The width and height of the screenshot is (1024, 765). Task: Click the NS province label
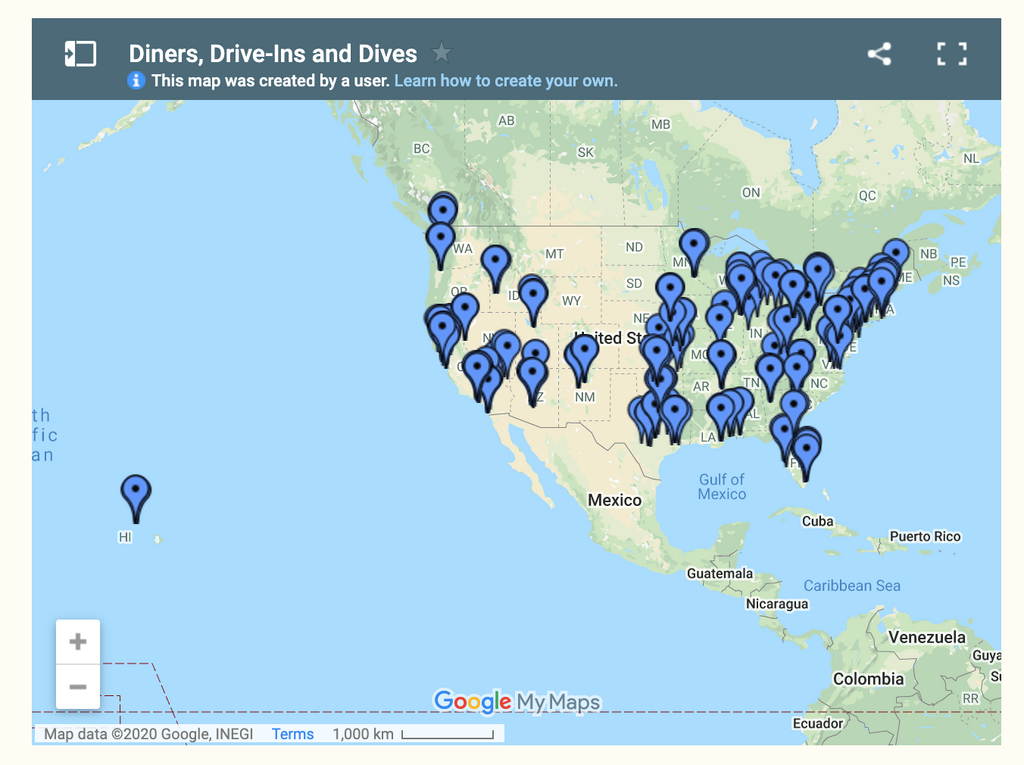pyautogui.click(x=952, y=281)
